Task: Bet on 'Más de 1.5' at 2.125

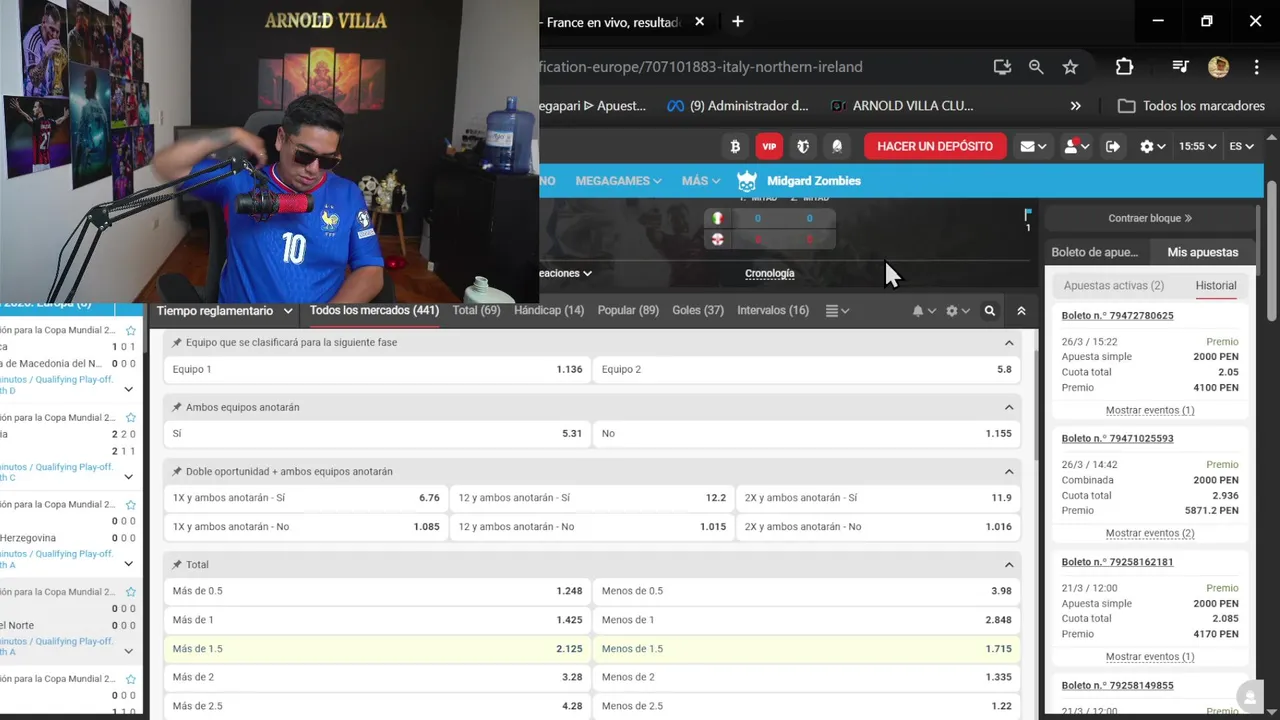Action: (x=377, y=649)
